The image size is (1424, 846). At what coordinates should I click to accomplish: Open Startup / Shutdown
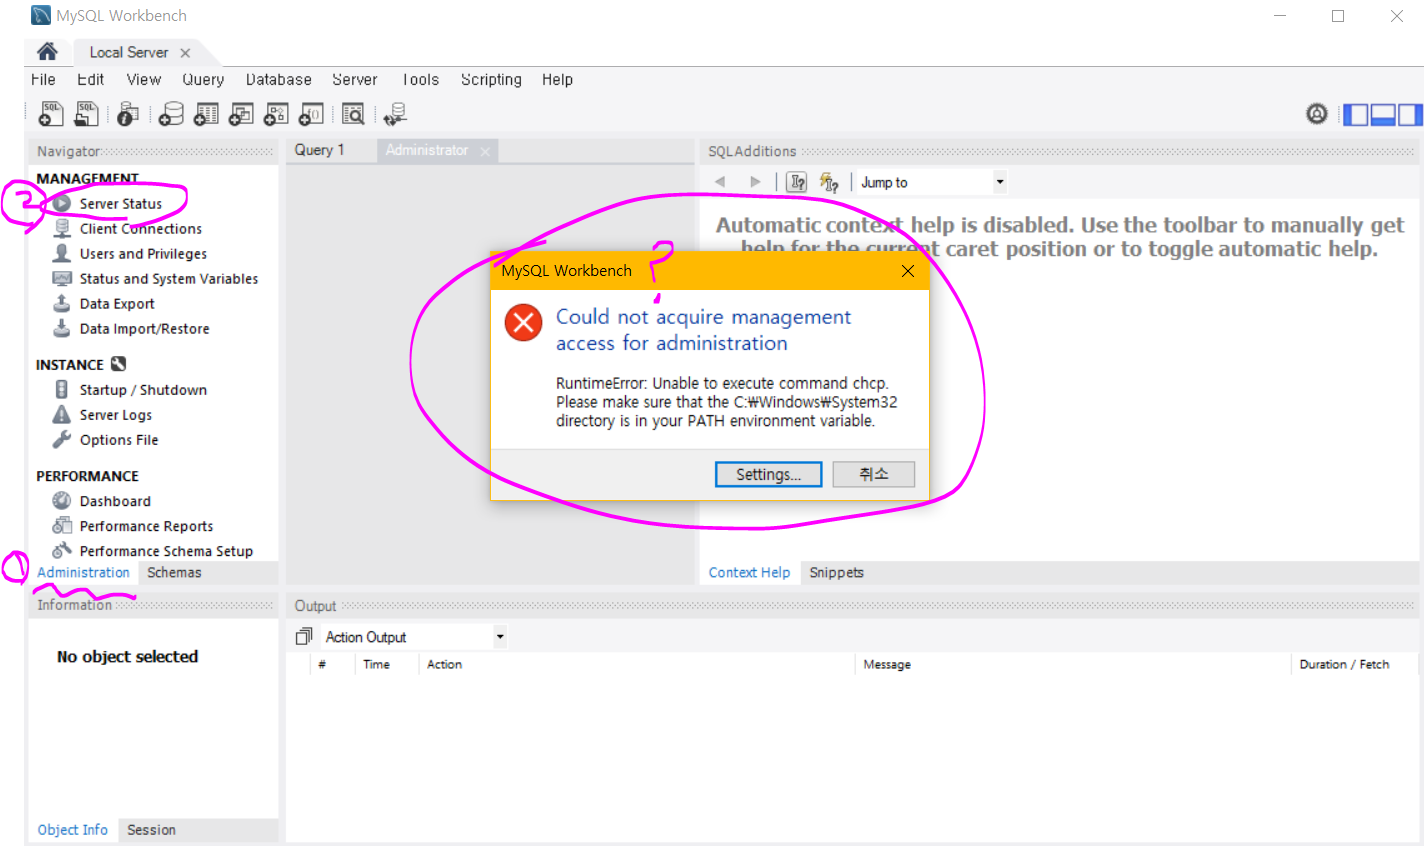click(143, 389)
